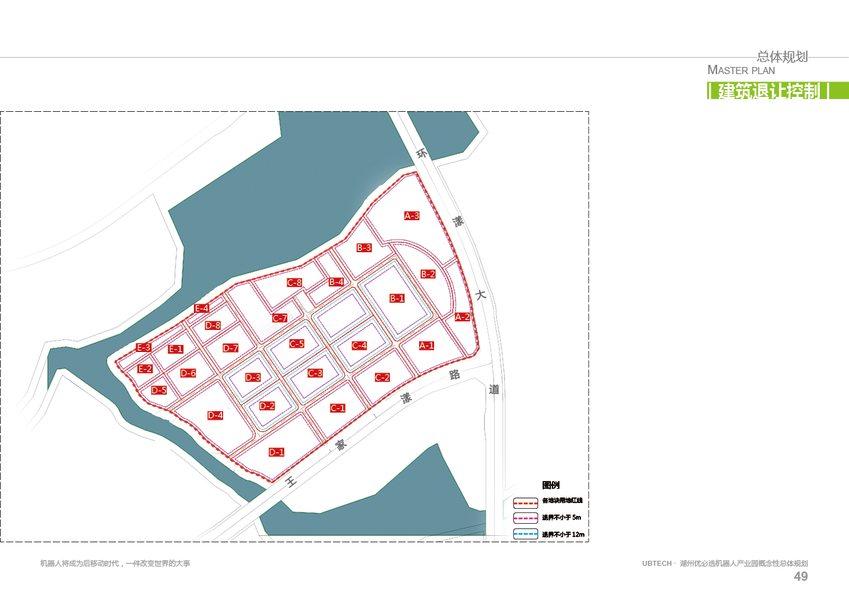Click plot label A-1
The width and height of the screenshot is (849, 600).
click(x=426, y=345)
